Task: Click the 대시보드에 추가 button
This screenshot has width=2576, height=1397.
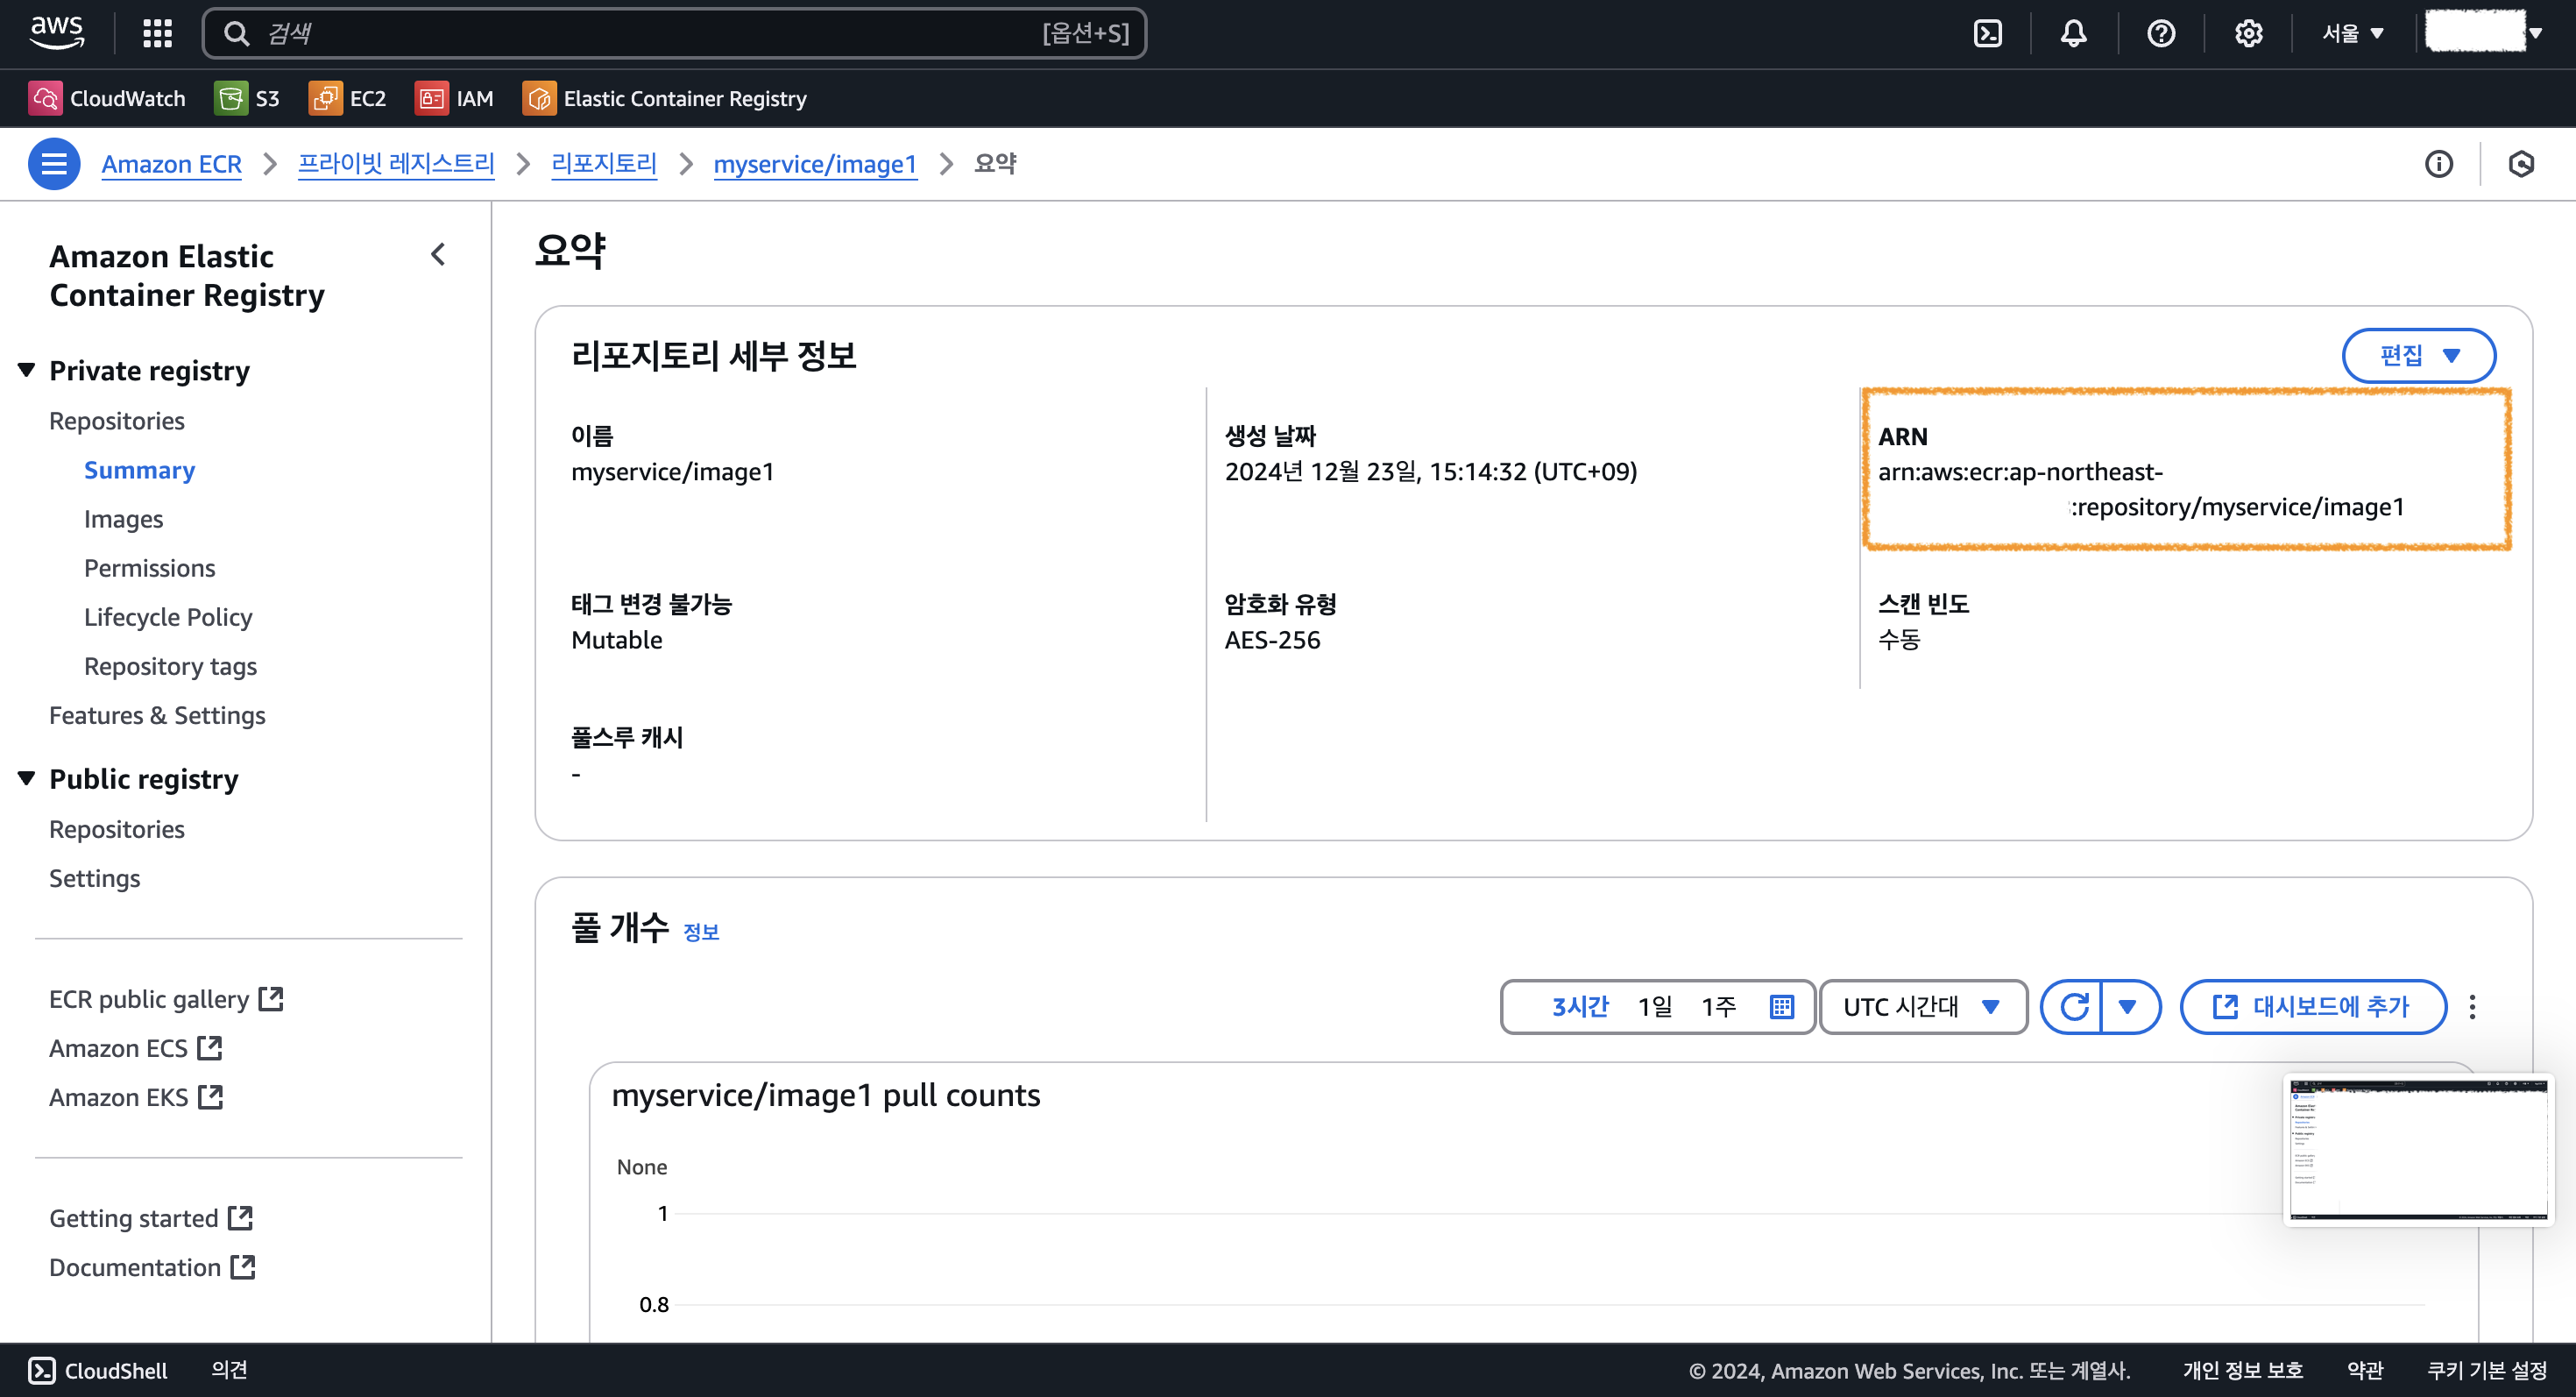Action: coord(2312,1006)
